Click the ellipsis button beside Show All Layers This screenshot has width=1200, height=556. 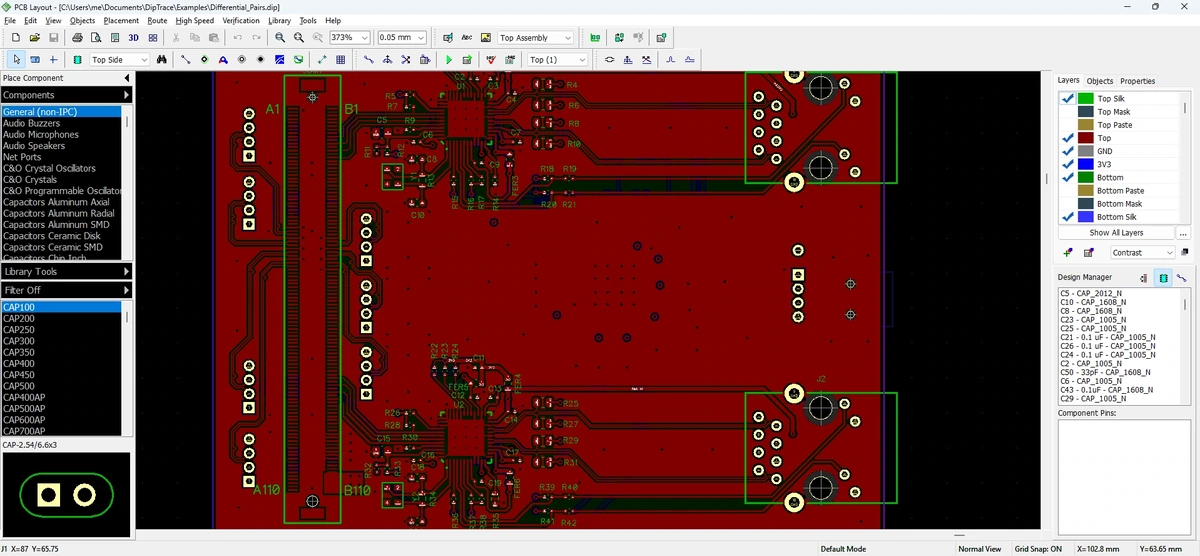tap(1183, 233)
